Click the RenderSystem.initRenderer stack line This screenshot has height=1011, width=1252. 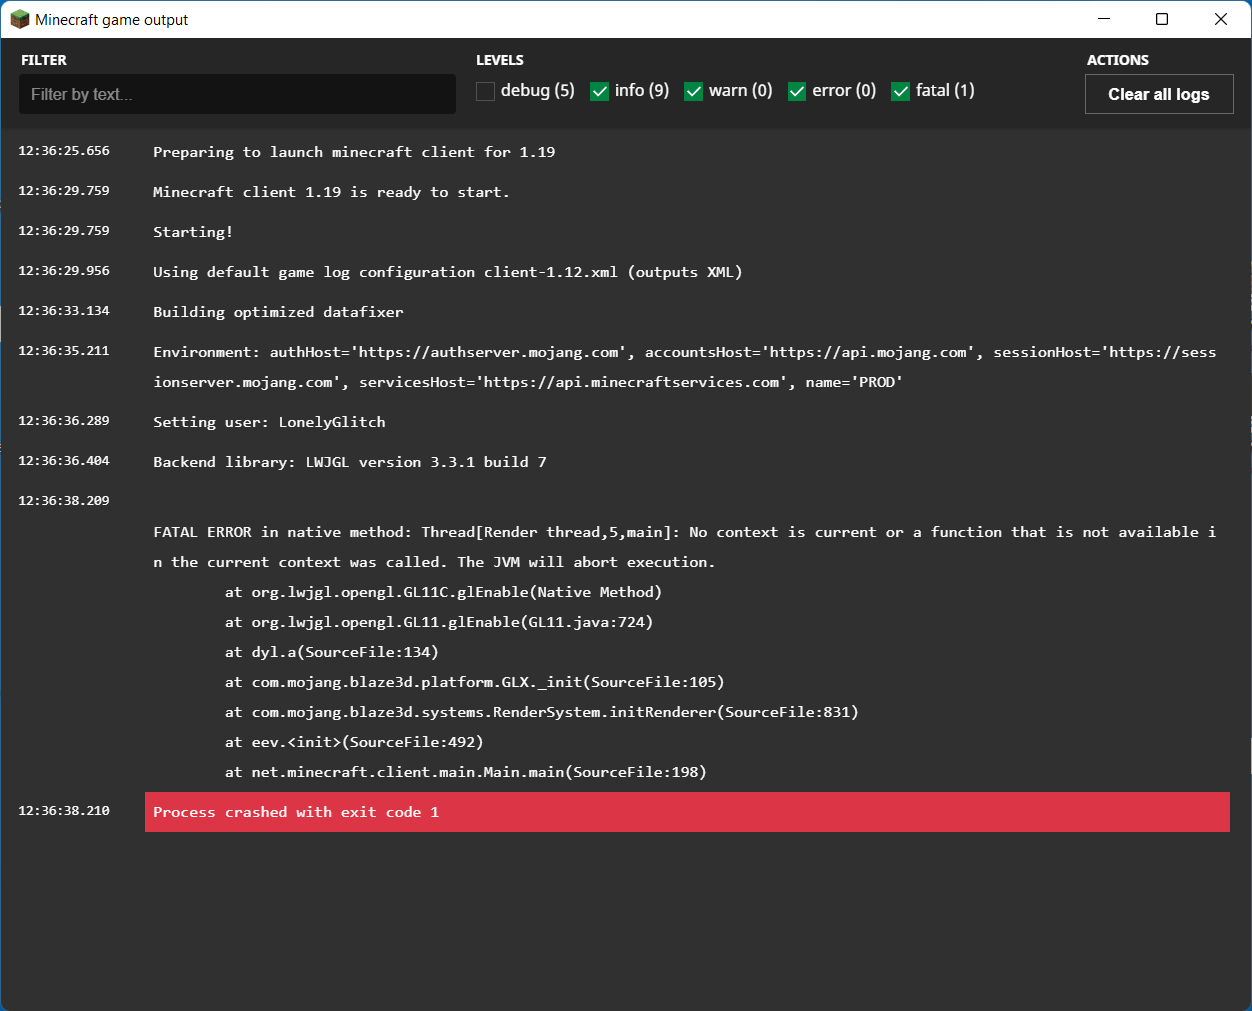[542, 712]
